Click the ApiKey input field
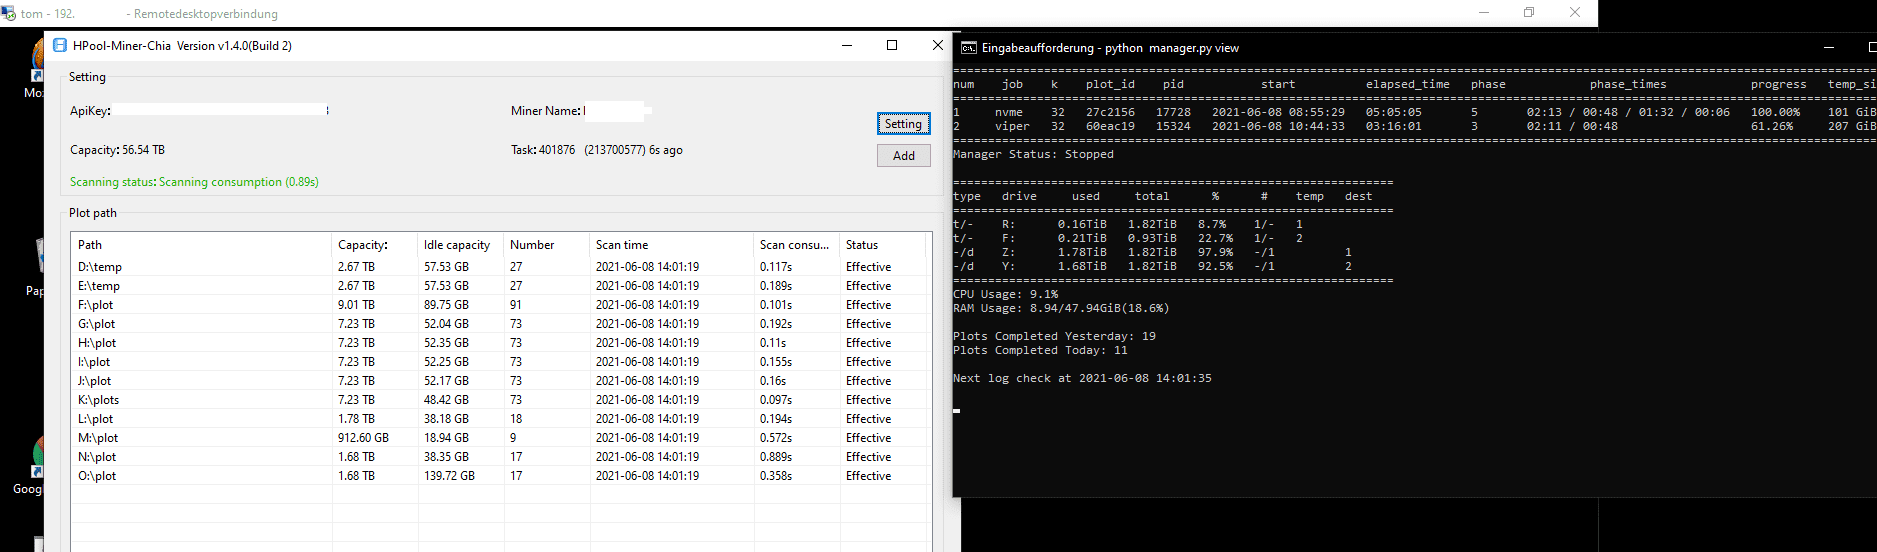Image resolution: width=1877 pixels, height=552 pixels. coord(220,110)
